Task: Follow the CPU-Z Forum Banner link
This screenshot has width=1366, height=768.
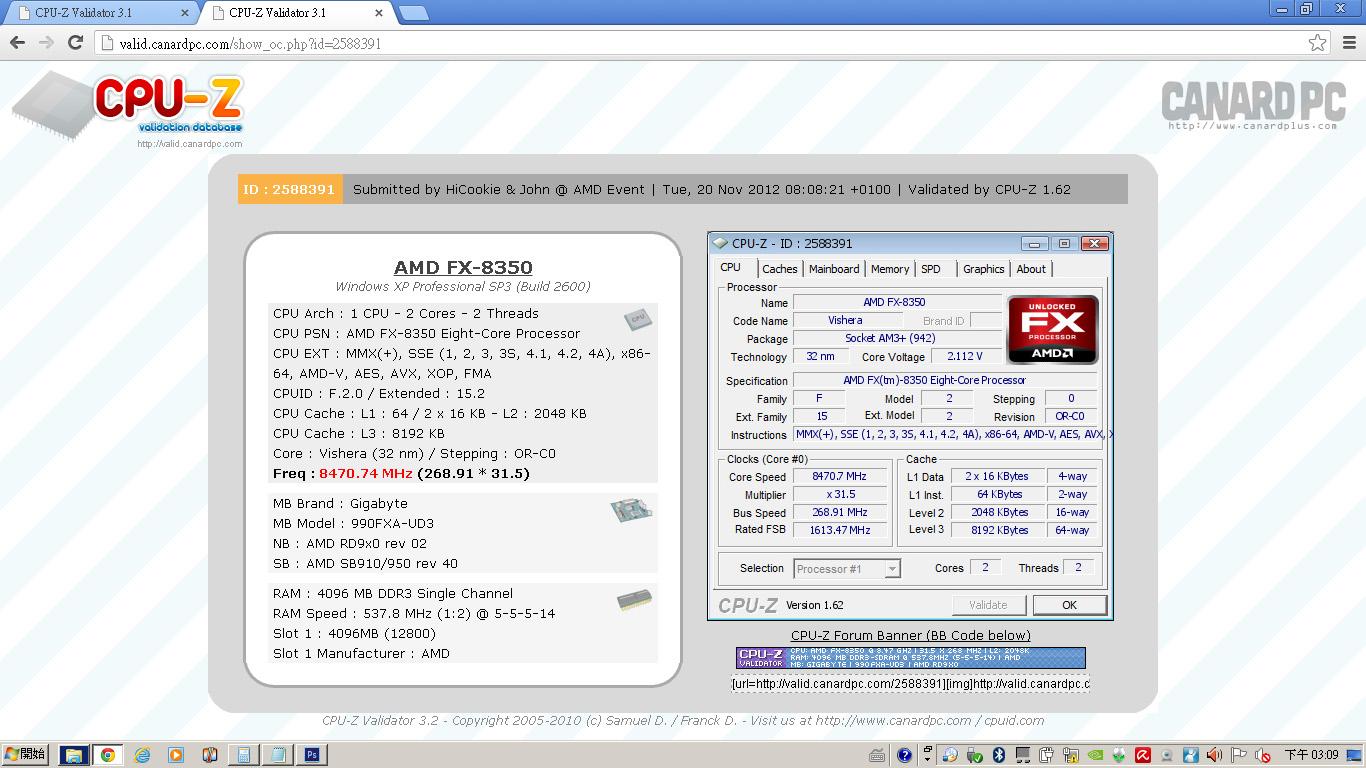Action: (x=910, y=635)
